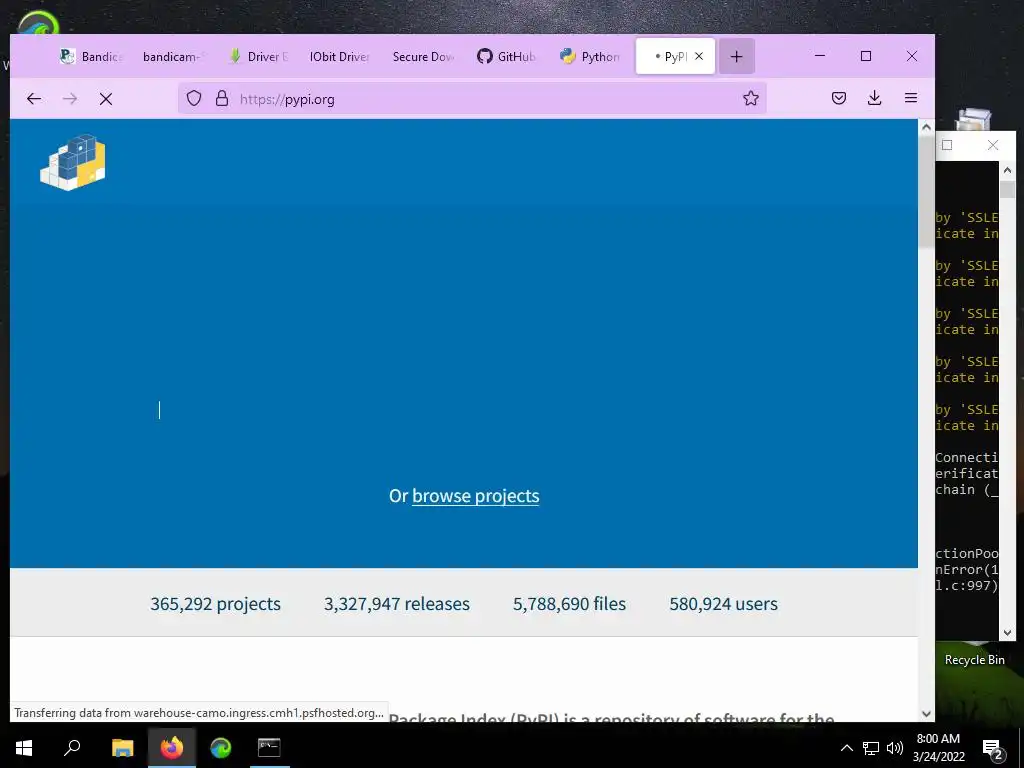This screenshot has height=768, width=1024.
Task: Minimize the Firefox window
Action: 820,56
